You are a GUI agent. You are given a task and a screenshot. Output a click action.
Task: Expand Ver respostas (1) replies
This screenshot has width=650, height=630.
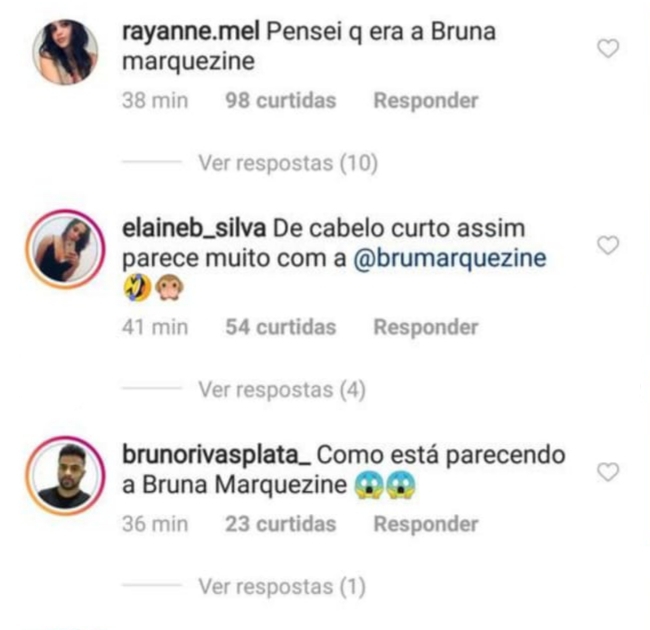[x=282, y=586]
